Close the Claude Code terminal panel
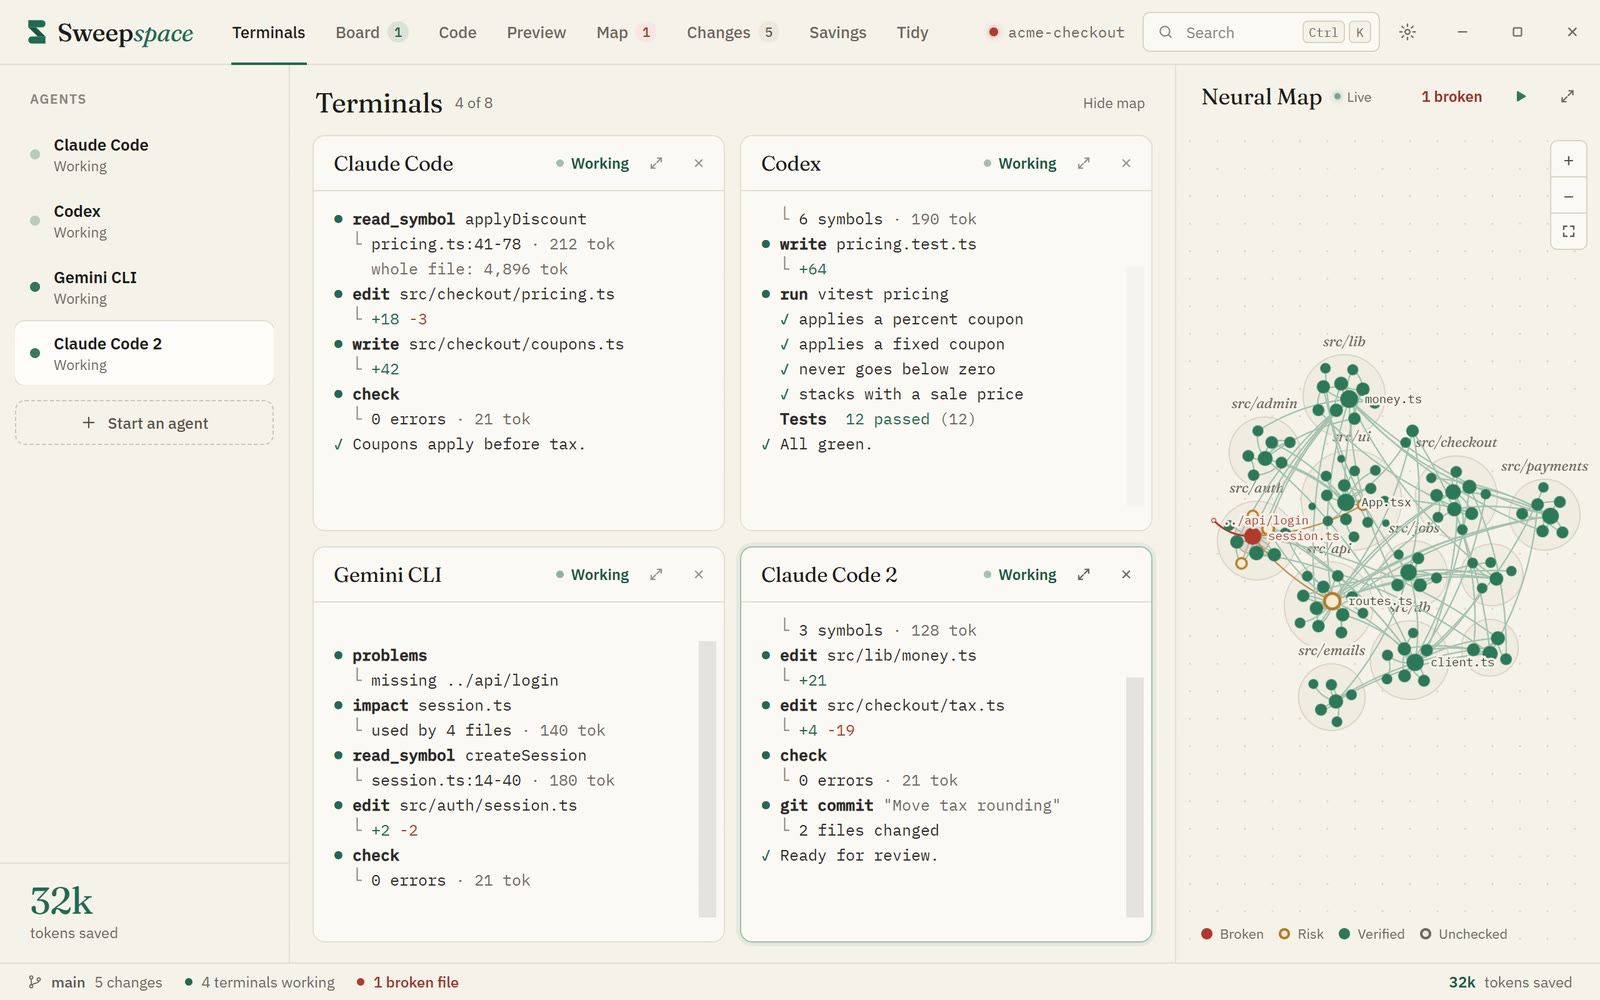The width and height of the screenshot is (1600, 1000). tap(699, 163)
